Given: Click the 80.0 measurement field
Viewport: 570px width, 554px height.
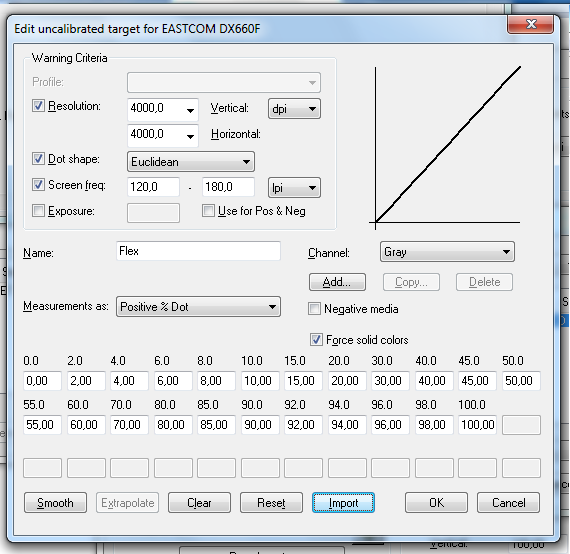Looking at the screenshot, I should [173, 425].
